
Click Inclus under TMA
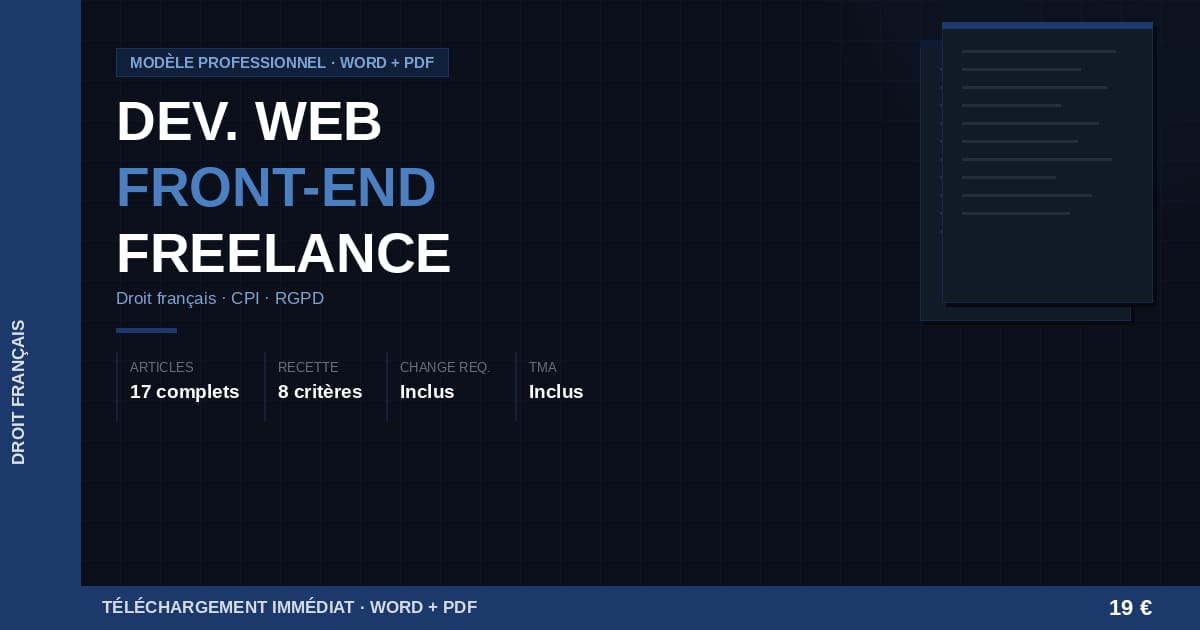coord(556,392)
